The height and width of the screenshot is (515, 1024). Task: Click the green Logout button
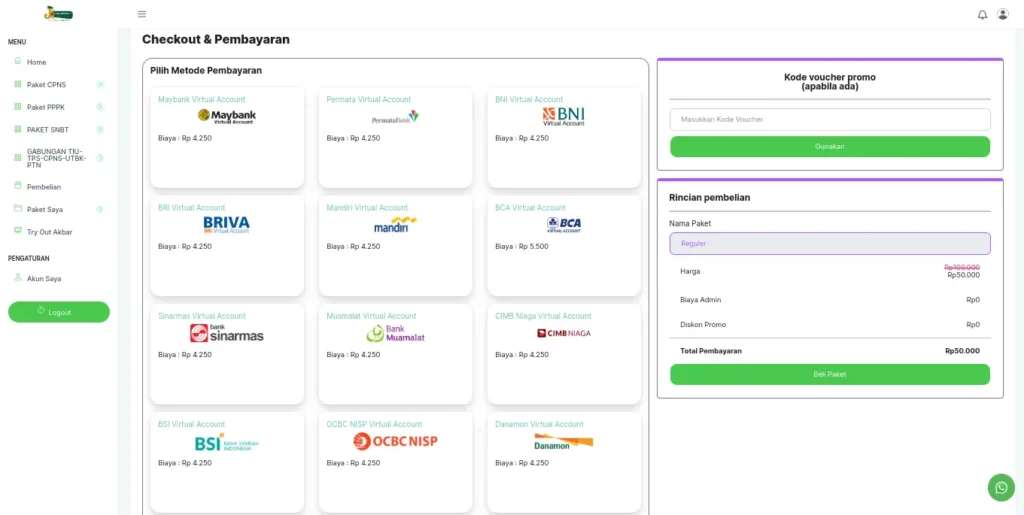(x=59, y=312)
